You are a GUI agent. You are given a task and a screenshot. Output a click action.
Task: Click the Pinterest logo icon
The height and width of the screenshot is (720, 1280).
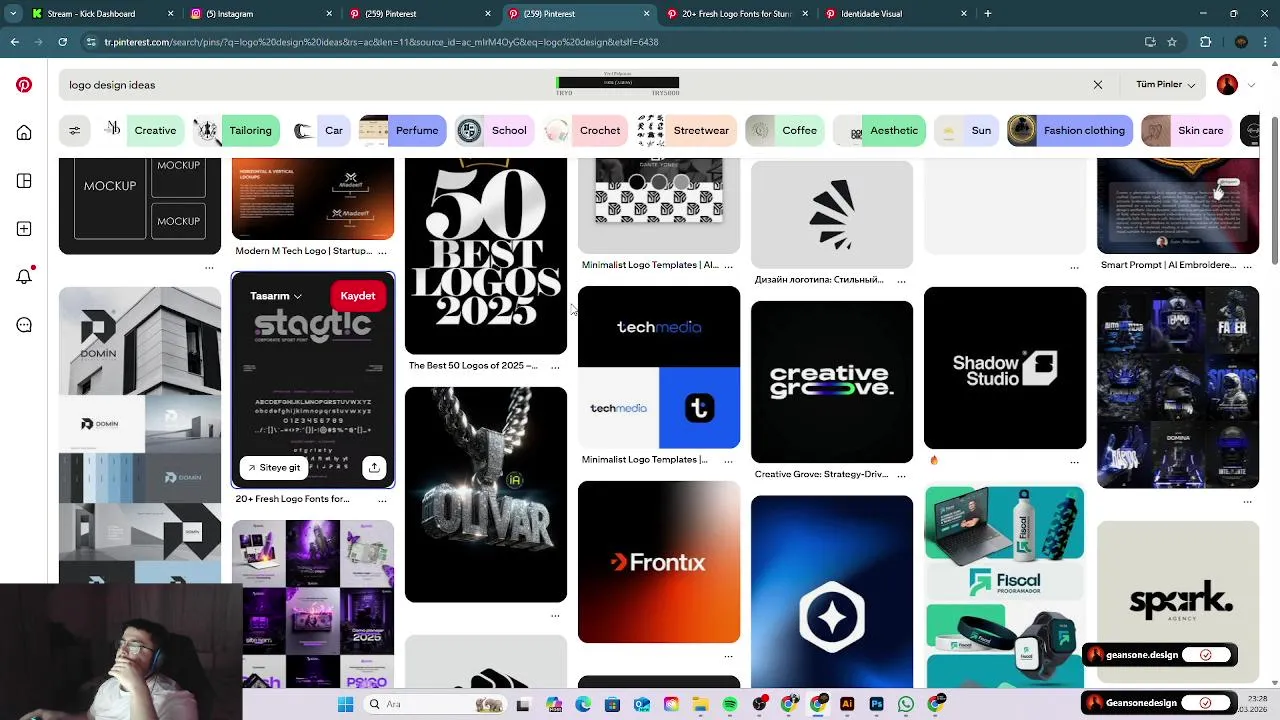pyautogui.click(x=24, y=85)
